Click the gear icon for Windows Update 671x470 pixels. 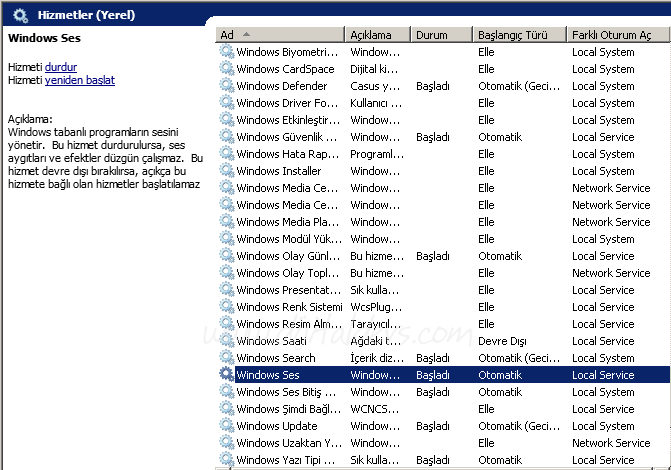point(227,426)
